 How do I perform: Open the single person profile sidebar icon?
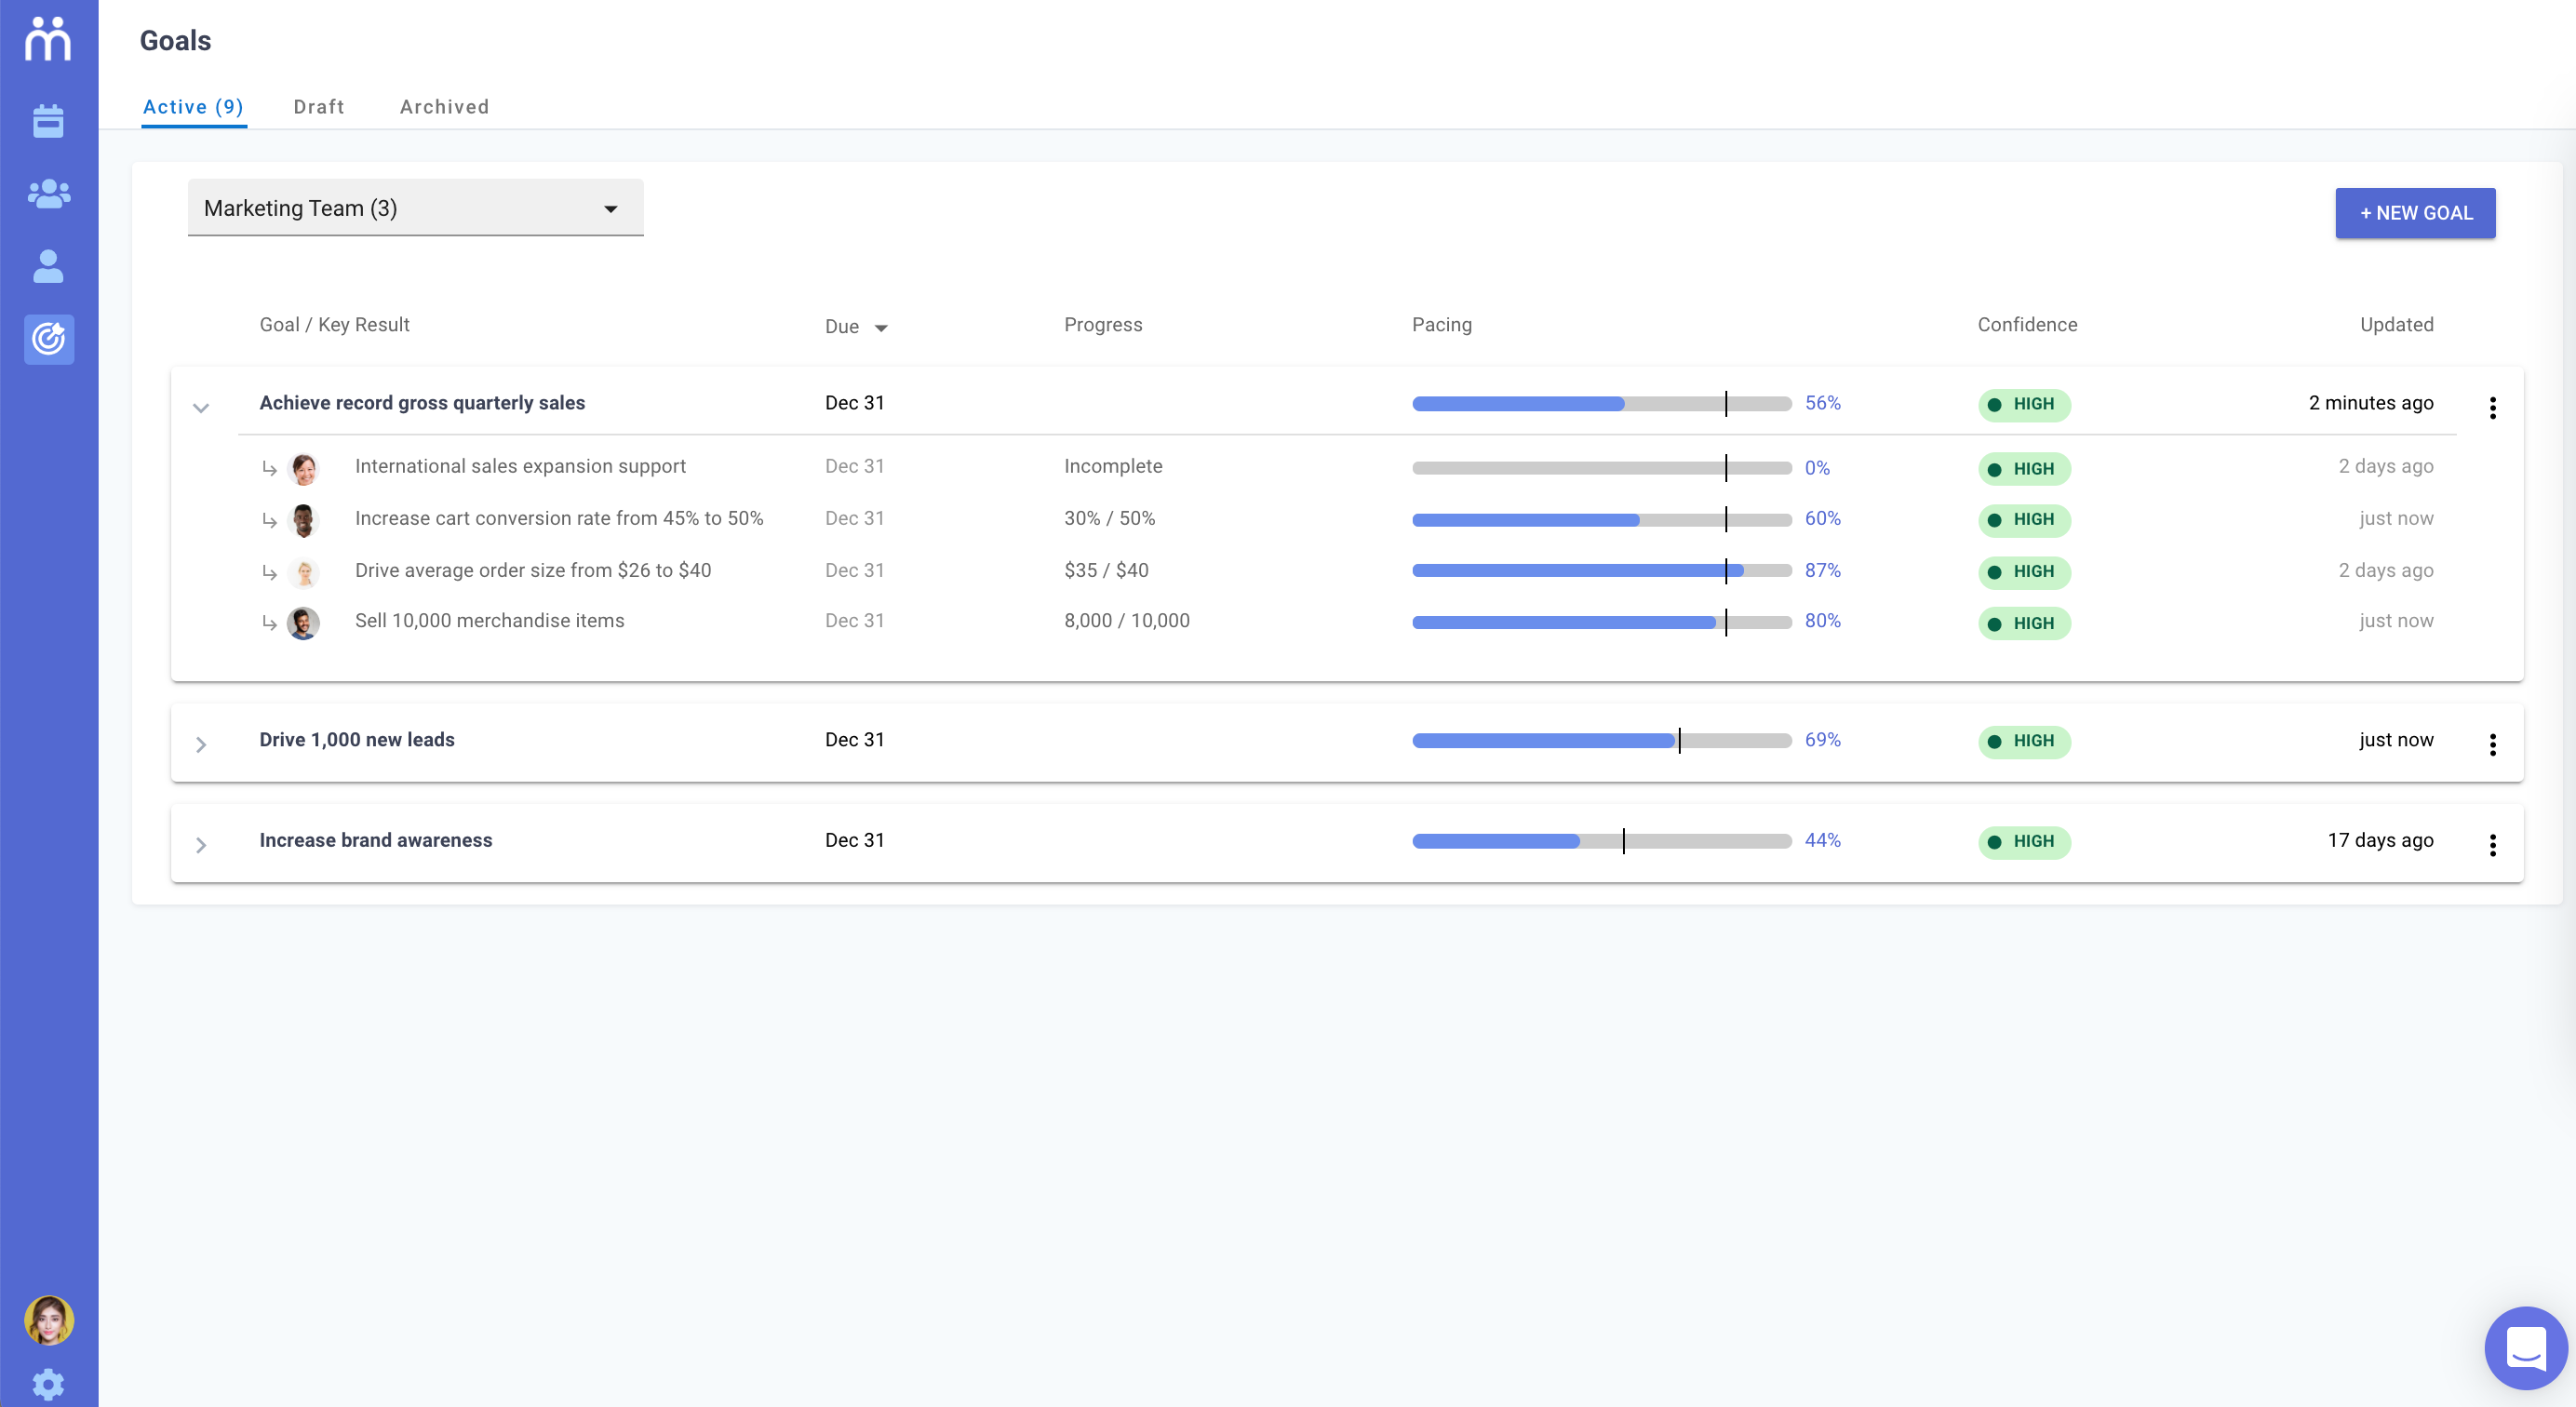[x=48, y=267]
